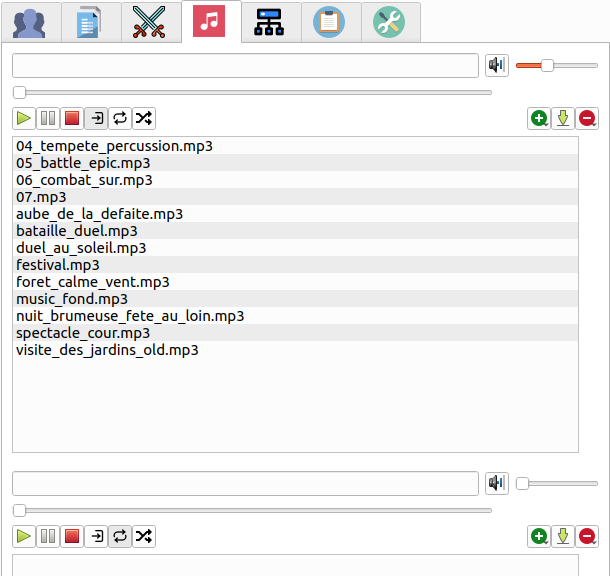The width and height of the screenshot is (610, 576).
Task: Add a song to the first playlist
Action: [539, 119]
